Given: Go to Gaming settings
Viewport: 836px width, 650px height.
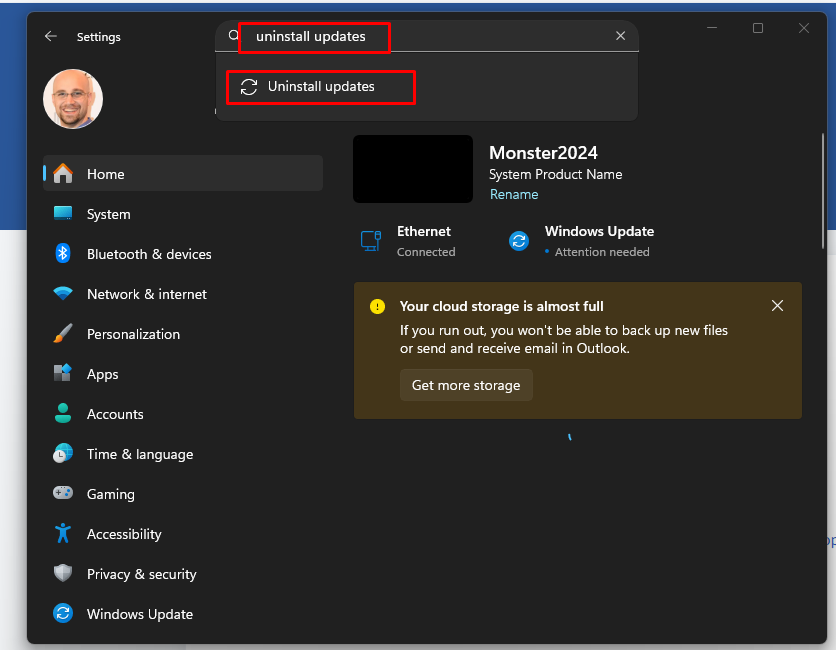Looking at the screenshot, I should pyautogui.click(x=183, y=494).
